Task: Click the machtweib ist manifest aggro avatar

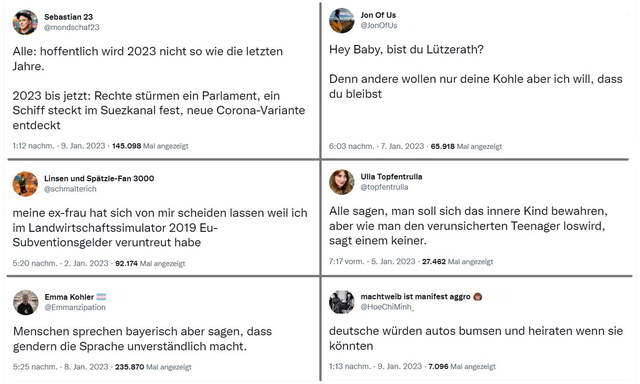Action: (342, 302)
